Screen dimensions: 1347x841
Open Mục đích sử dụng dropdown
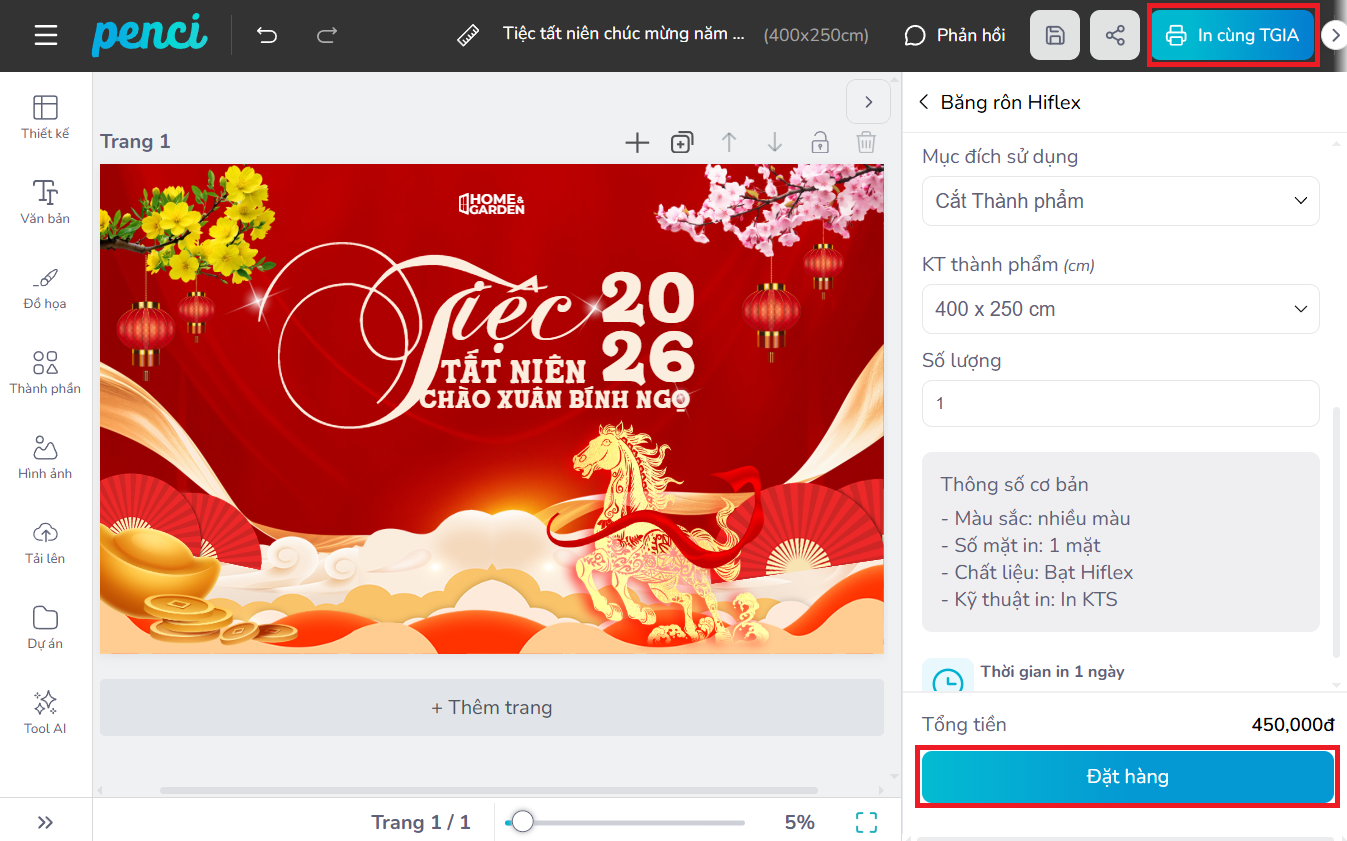click(x=1120, y=201)
